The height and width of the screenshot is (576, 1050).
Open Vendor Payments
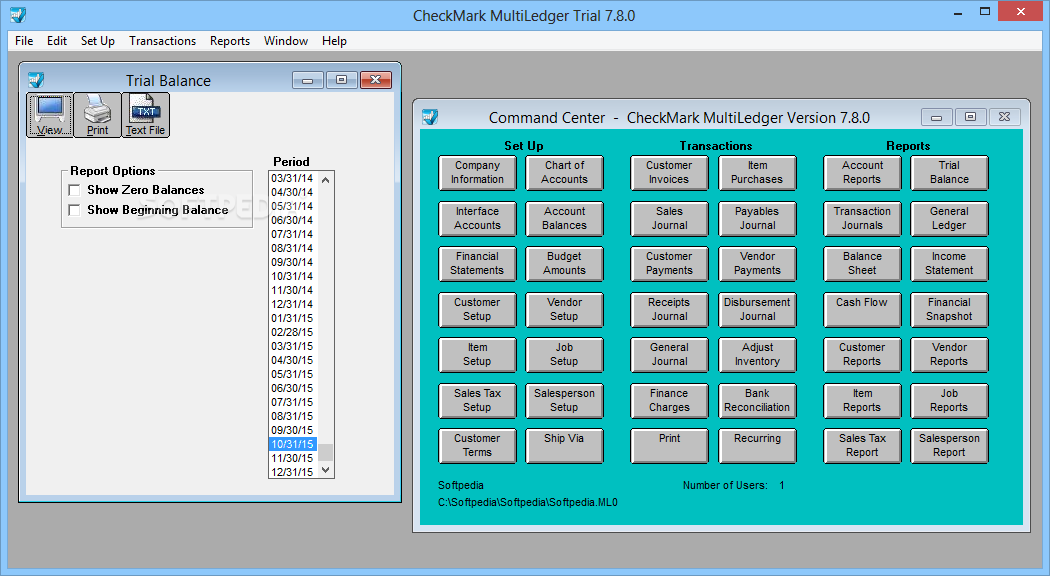[757, 264]
